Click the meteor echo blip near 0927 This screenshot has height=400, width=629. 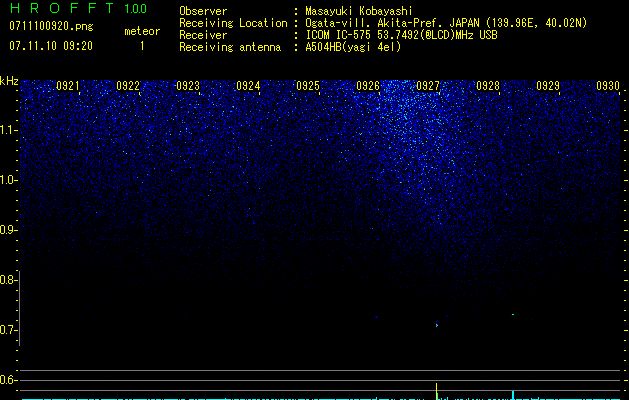pyautogui.click(x=437, y=325)
